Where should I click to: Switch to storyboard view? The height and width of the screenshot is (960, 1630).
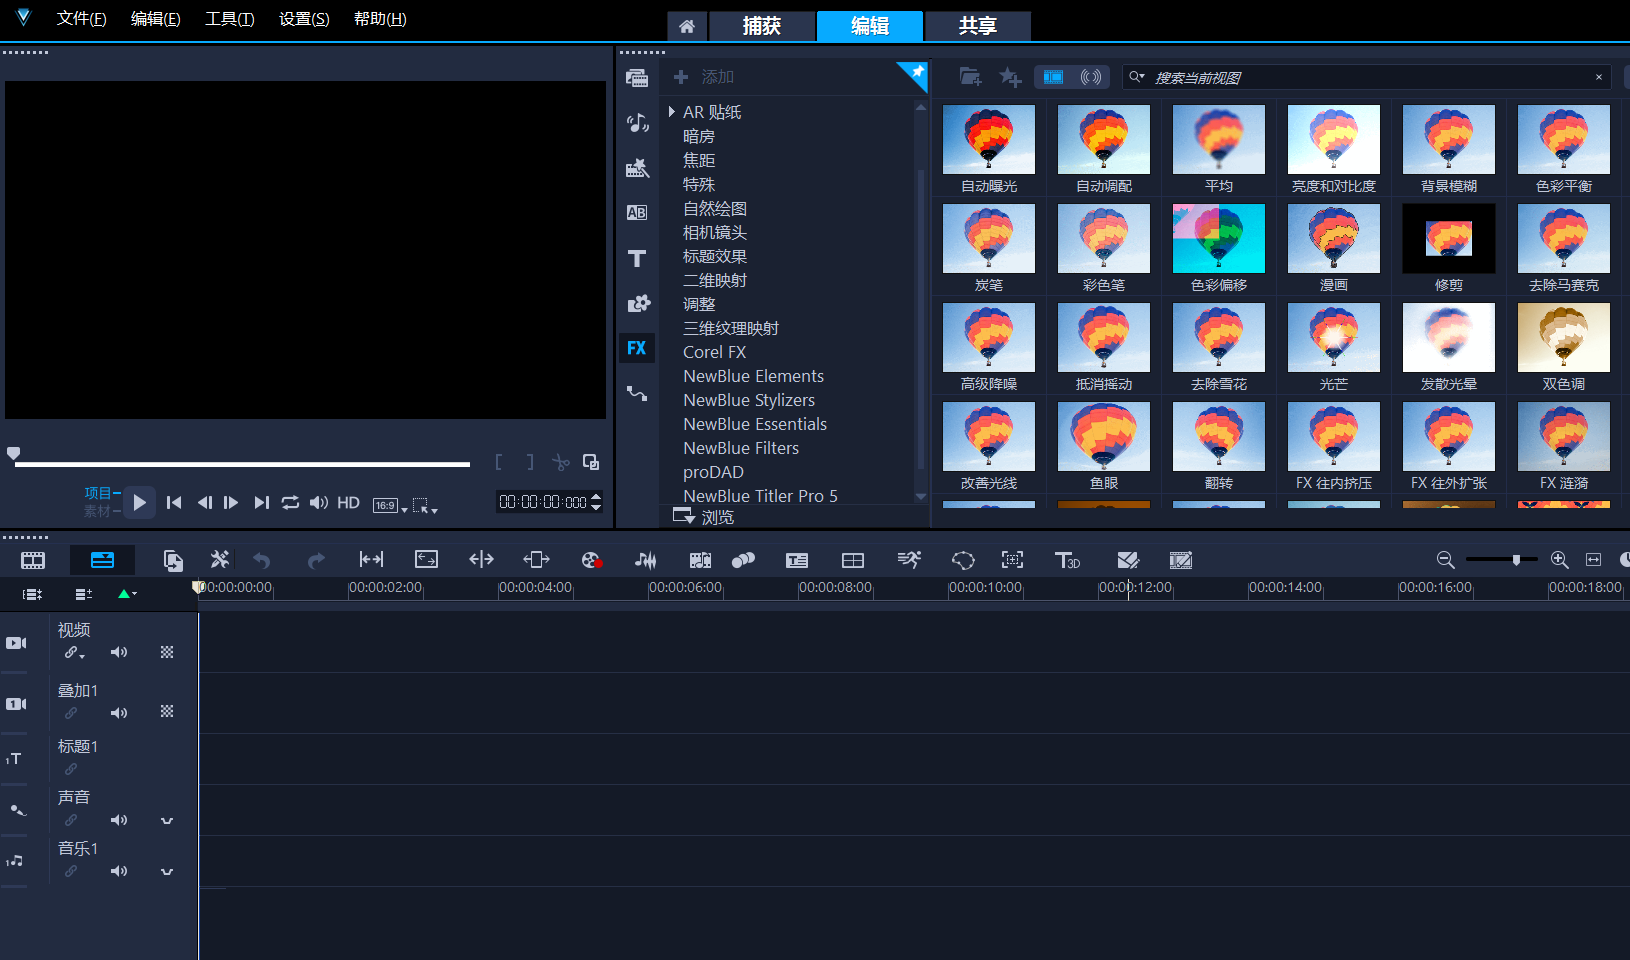[33, 561]
